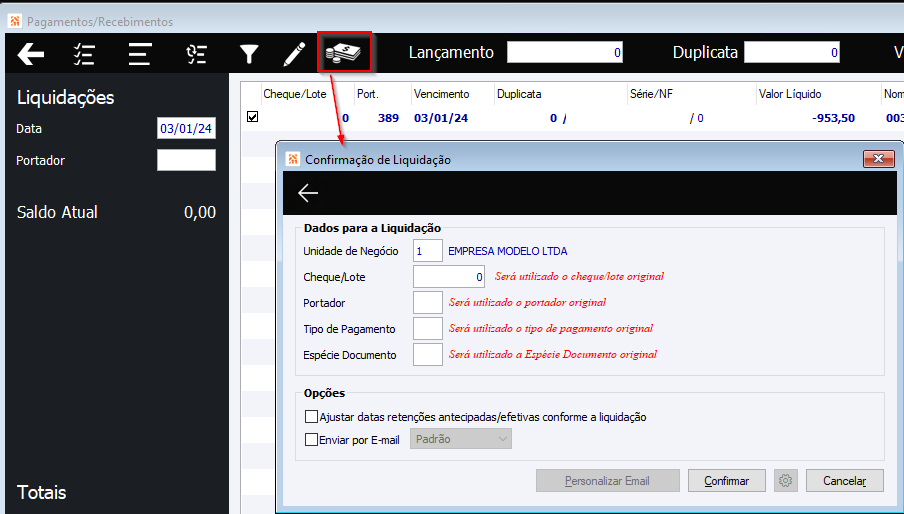Click the money liquidation icon

(x=344, y=52)
